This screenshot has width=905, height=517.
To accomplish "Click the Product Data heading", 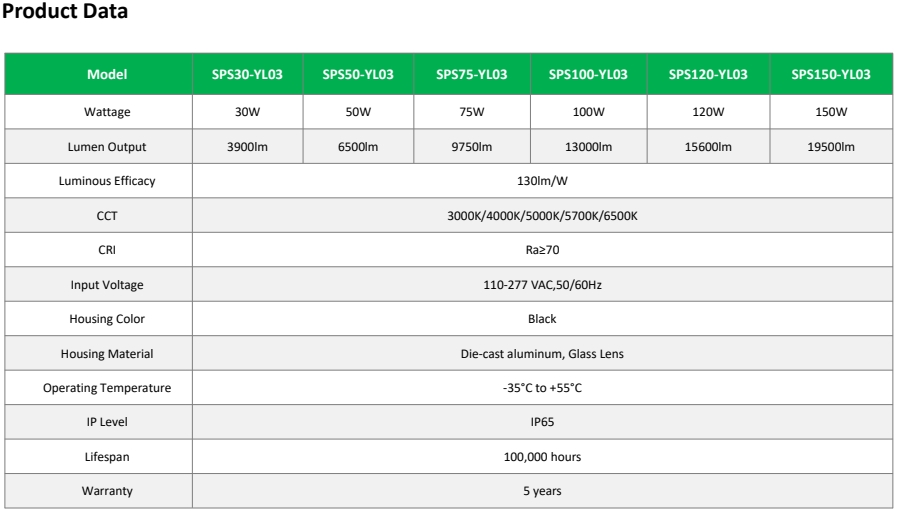I will [65, 11].
